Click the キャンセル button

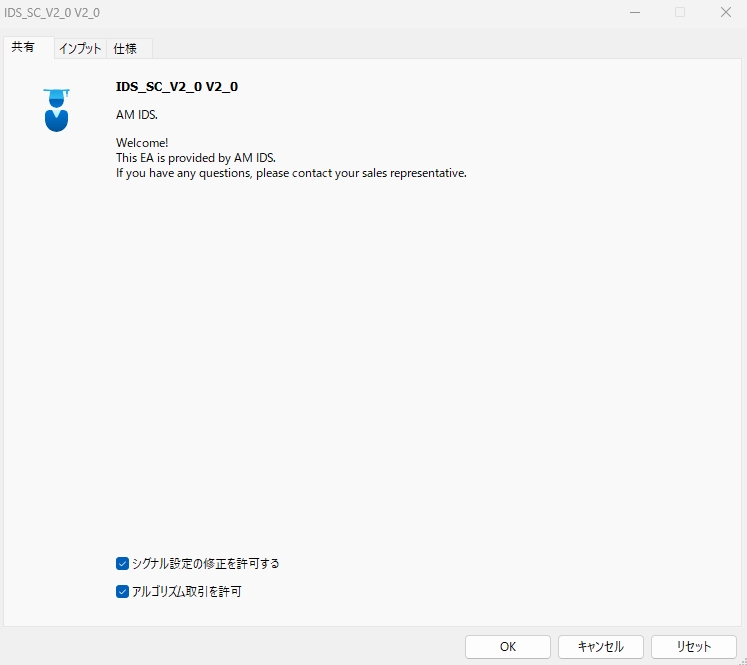[601, 646]
